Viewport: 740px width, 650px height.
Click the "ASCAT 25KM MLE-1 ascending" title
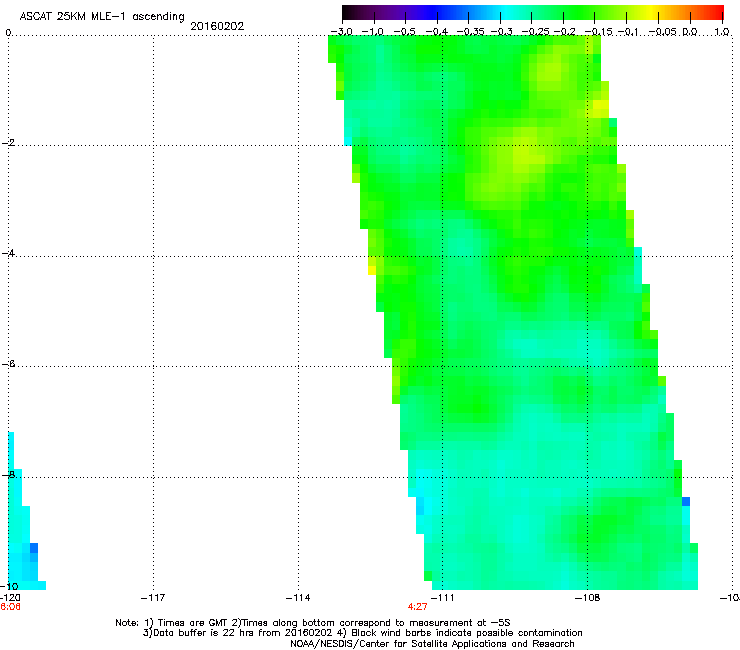(x=102, y=17)
